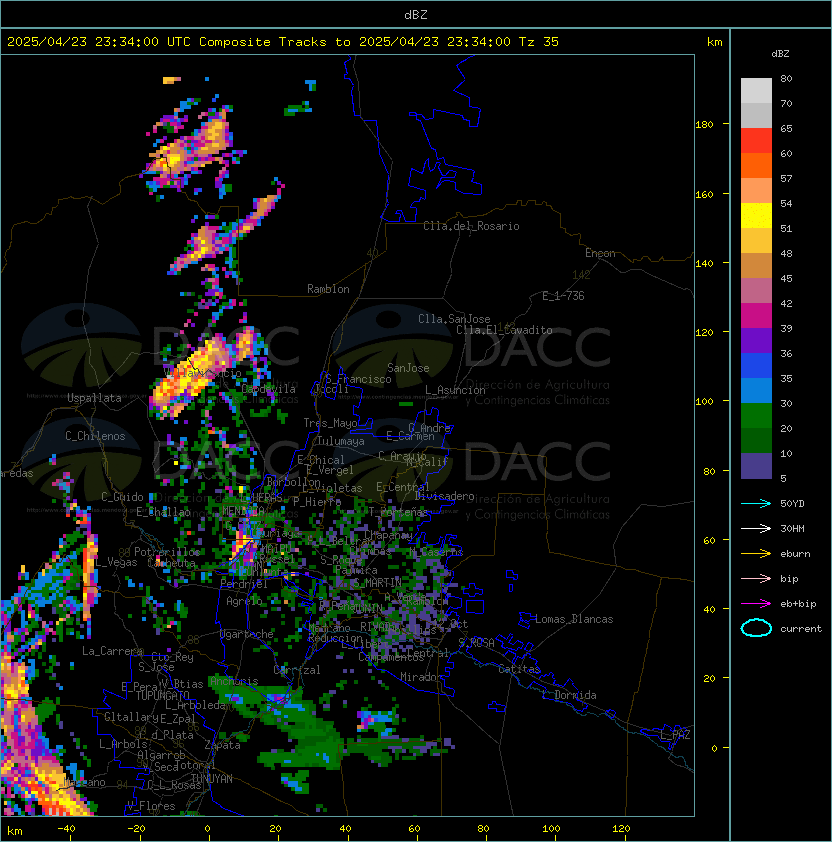
Task: Click the 'Agrelo' place label
Action: click(x=244, y=601)
